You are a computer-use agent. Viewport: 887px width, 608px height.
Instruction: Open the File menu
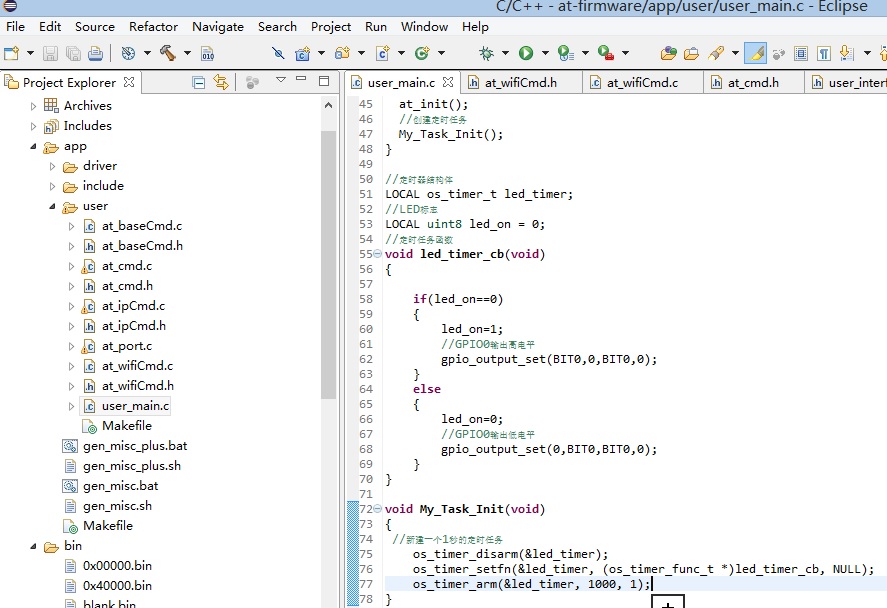tap(15, 27)
